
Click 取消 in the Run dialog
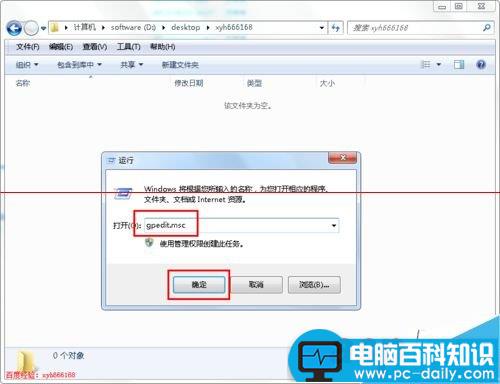(x=256, y=285)
